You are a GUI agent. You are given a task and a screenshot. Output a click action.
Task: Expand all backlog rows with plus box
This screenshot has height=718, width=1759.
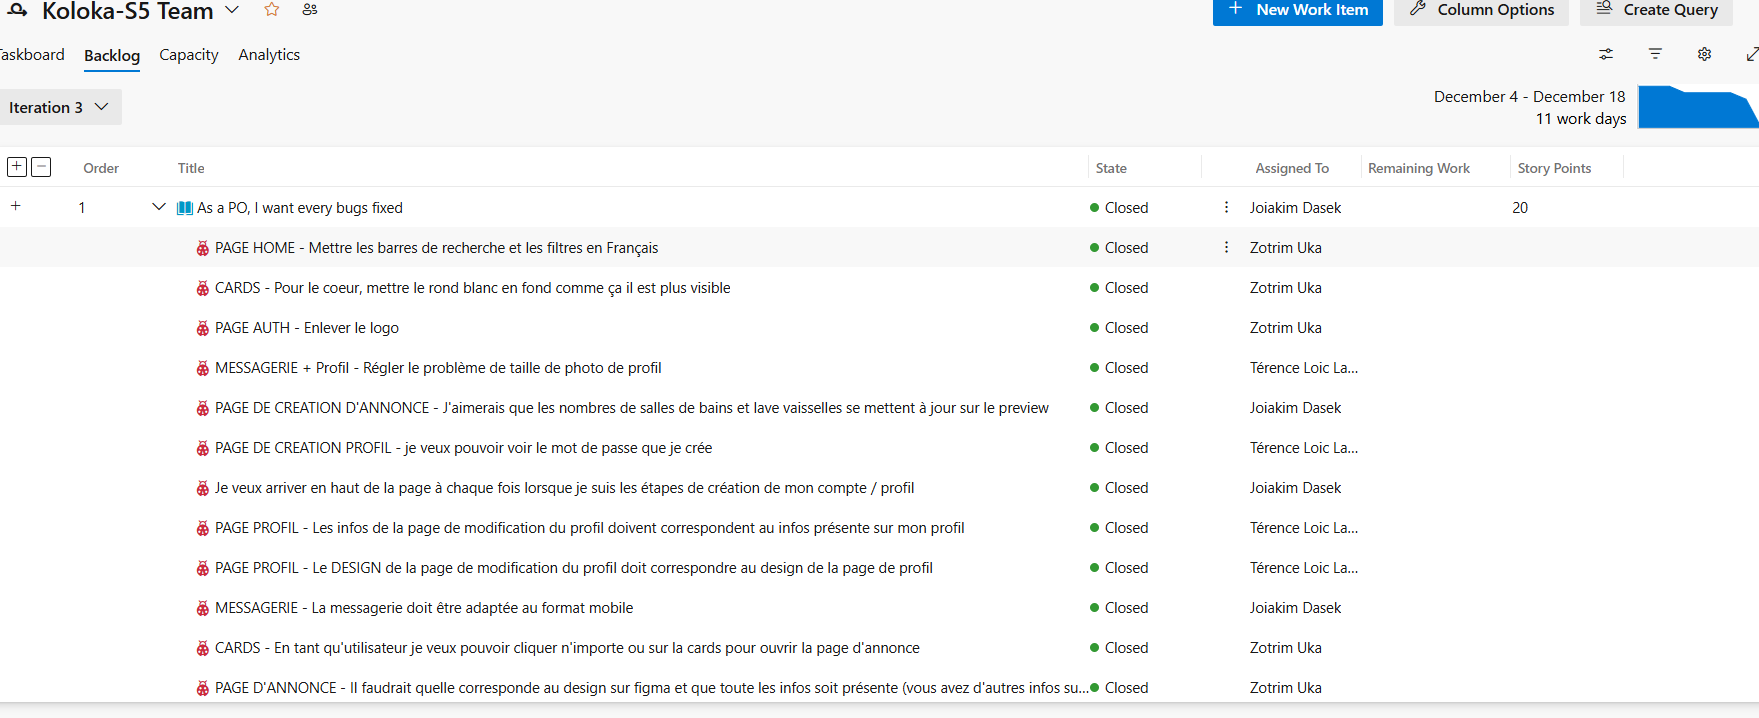pos(17,167)
